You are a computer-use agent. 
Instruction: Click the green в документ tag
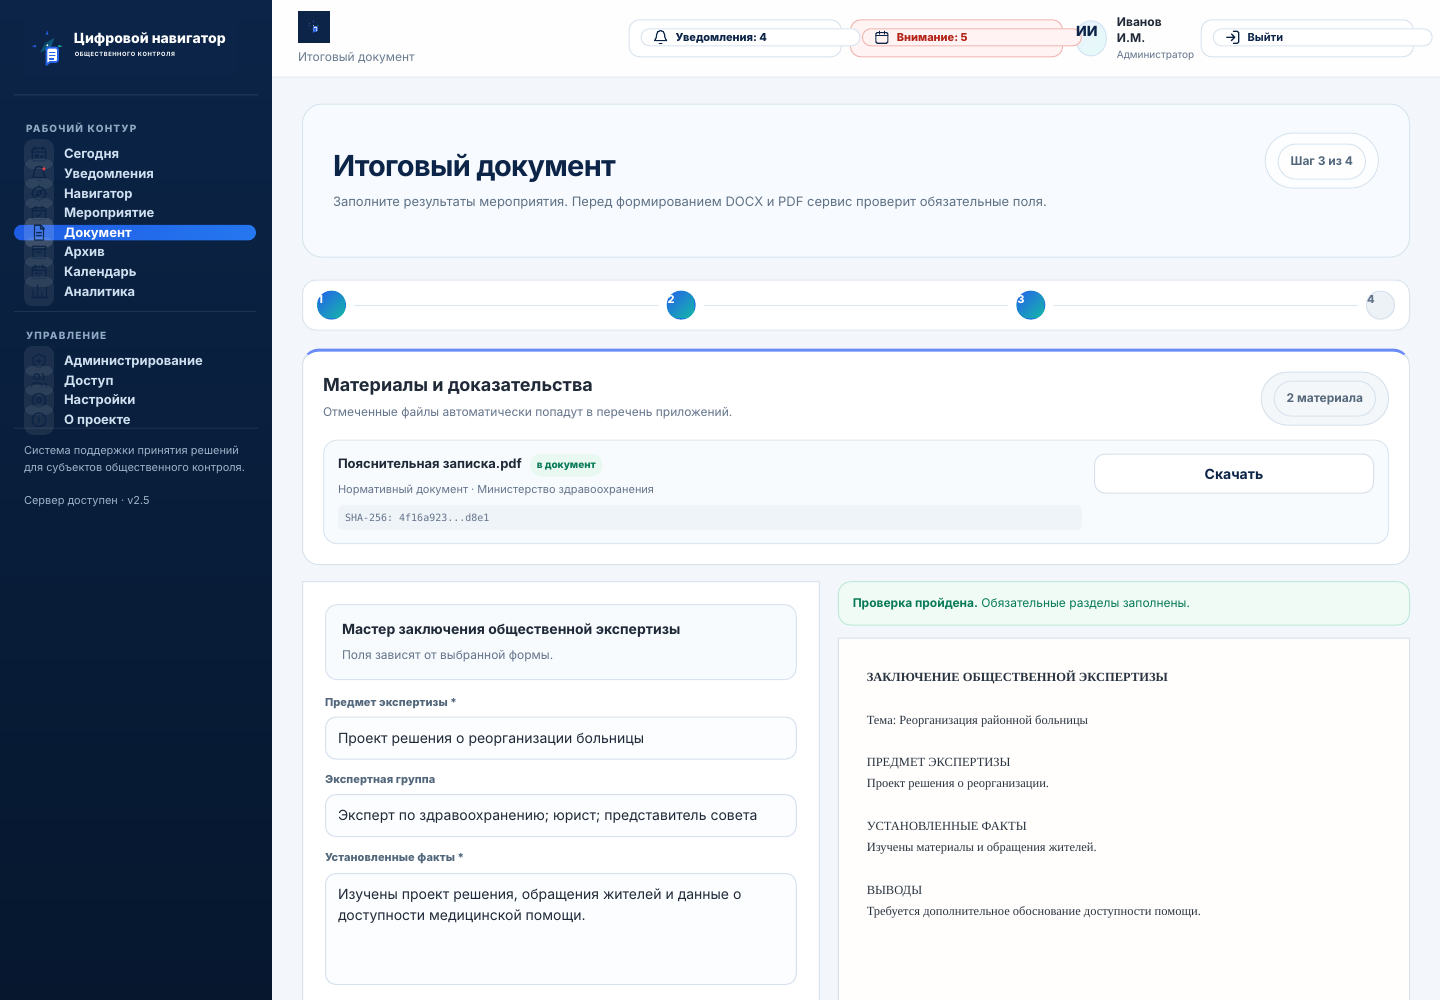(566, 464)
